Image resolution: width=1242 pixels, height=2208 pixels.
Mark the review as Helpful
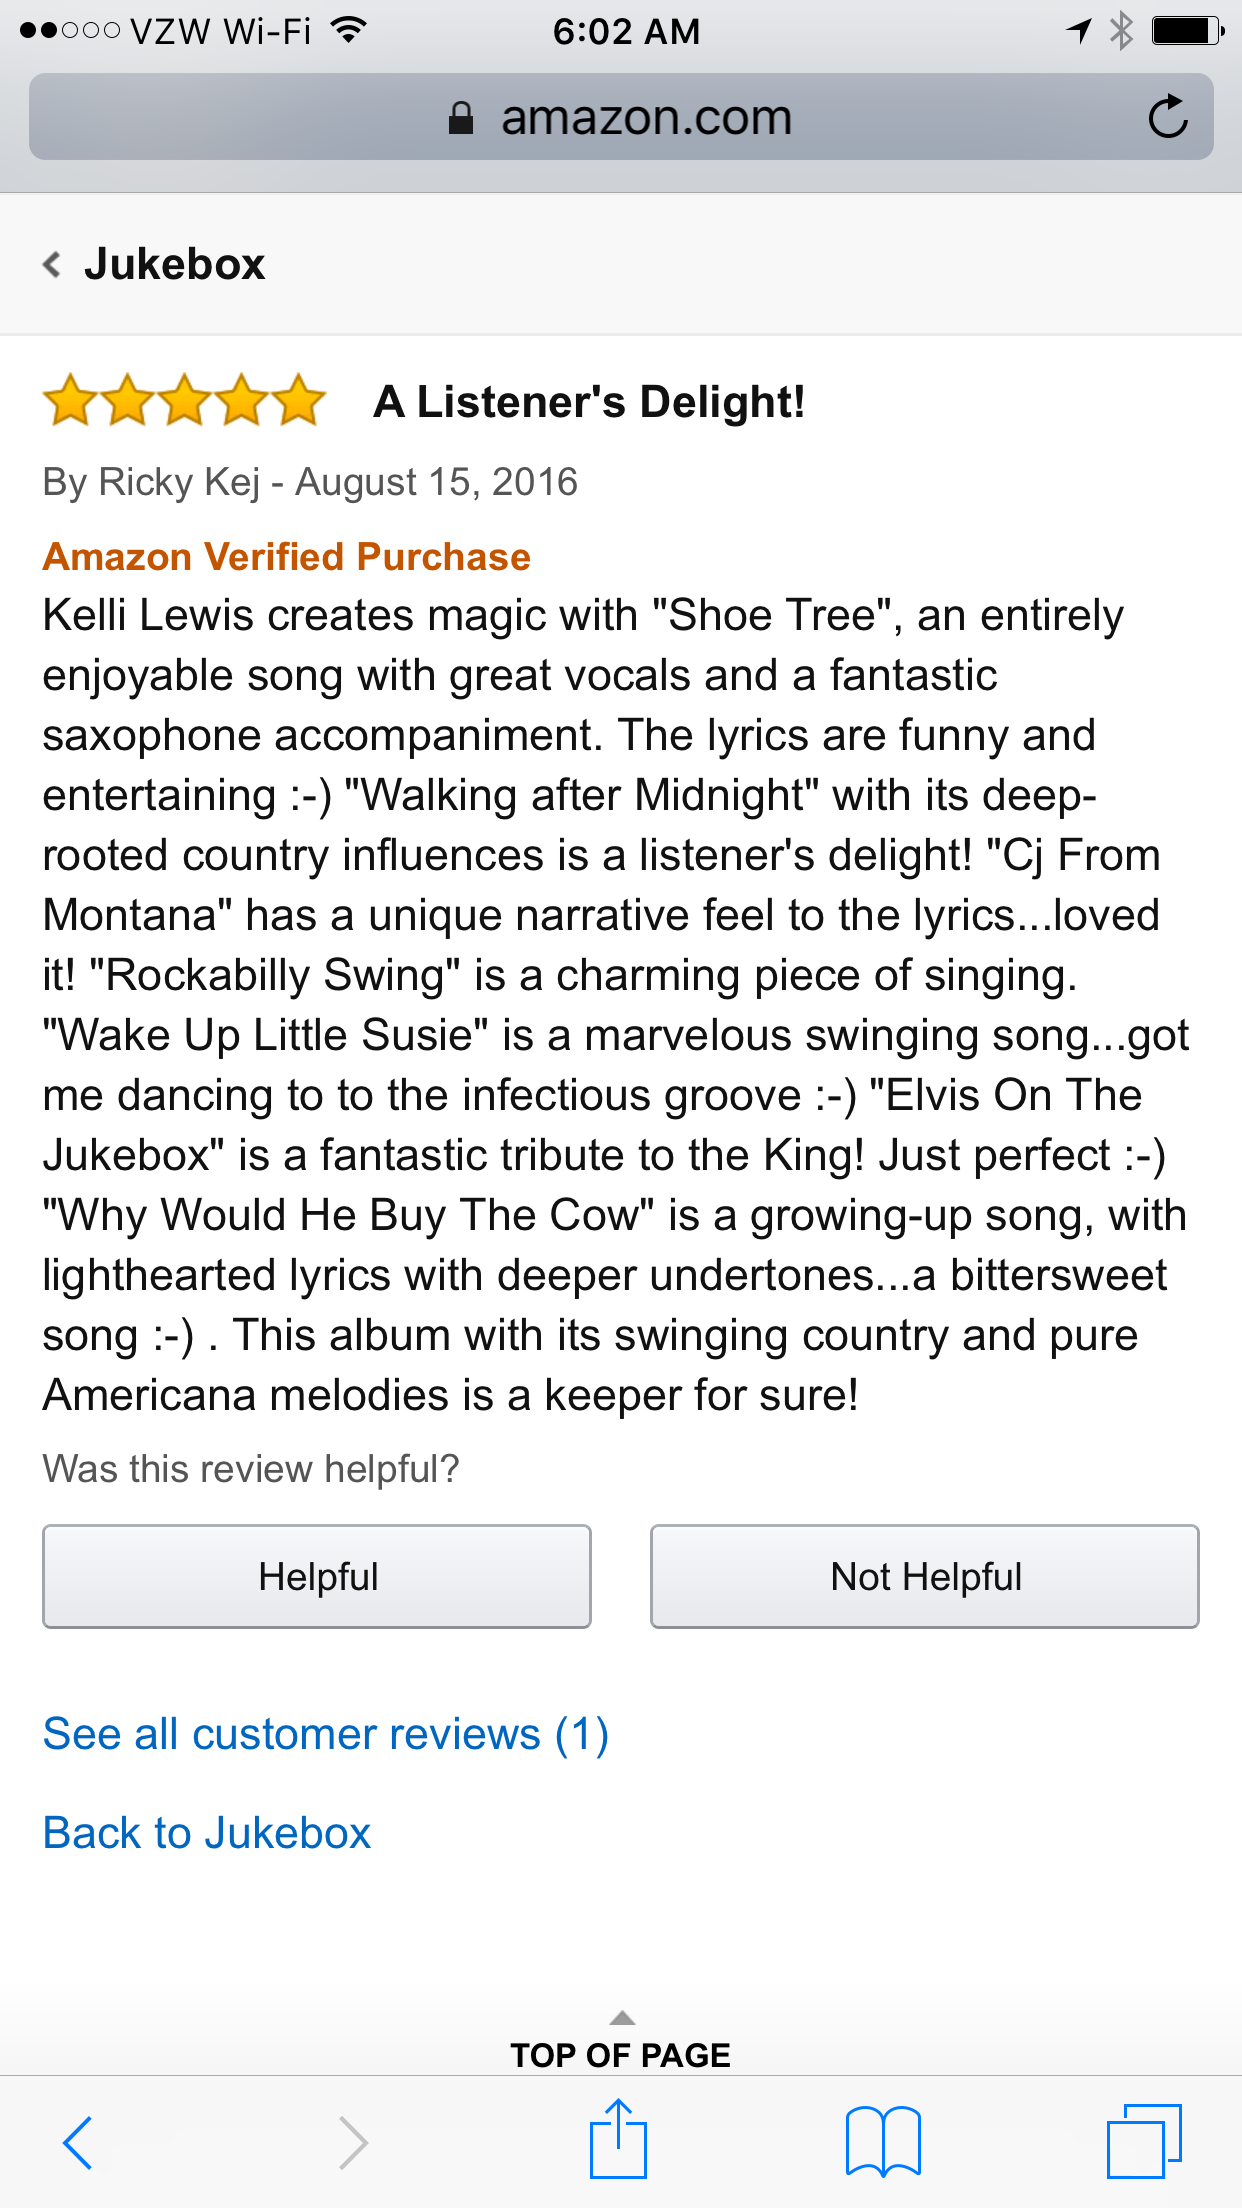pos(317,1577)
